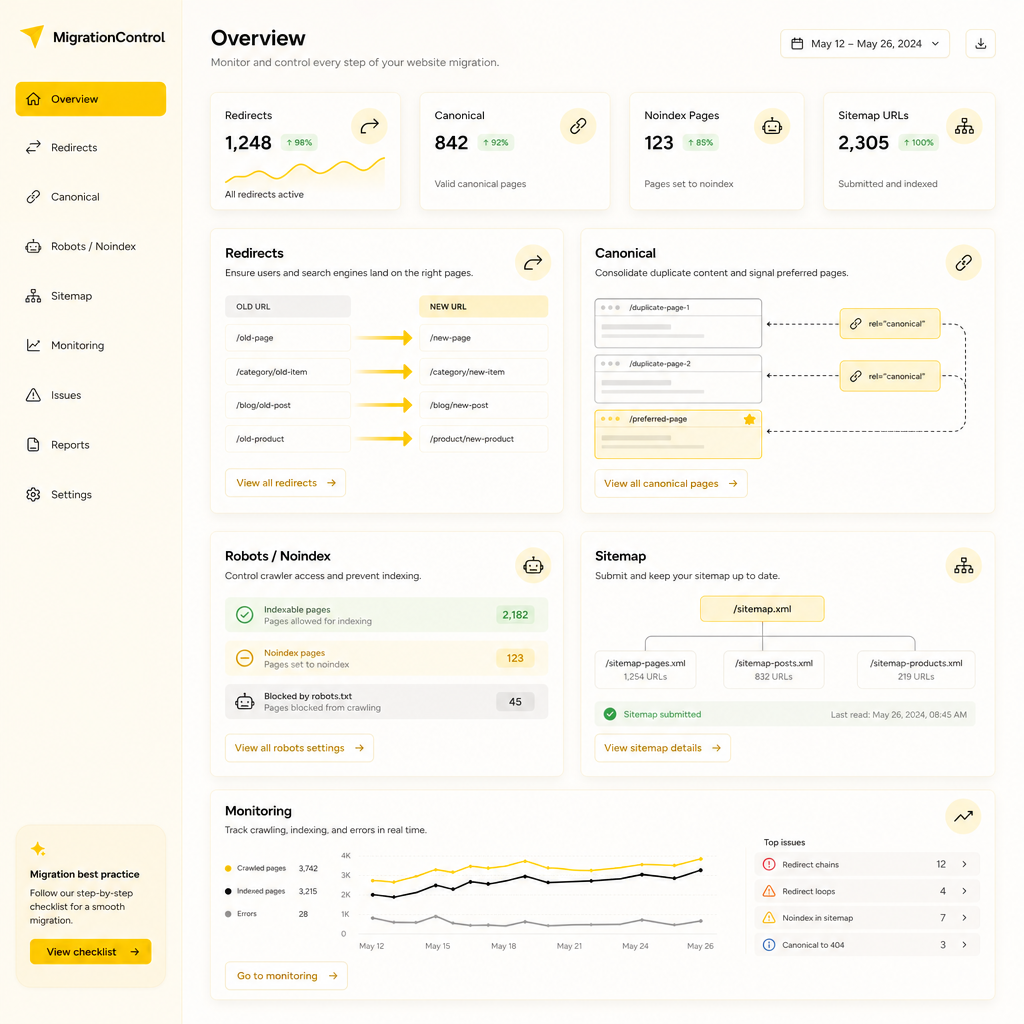
Task: Click the /old-page URL cell
Action: 287,338
